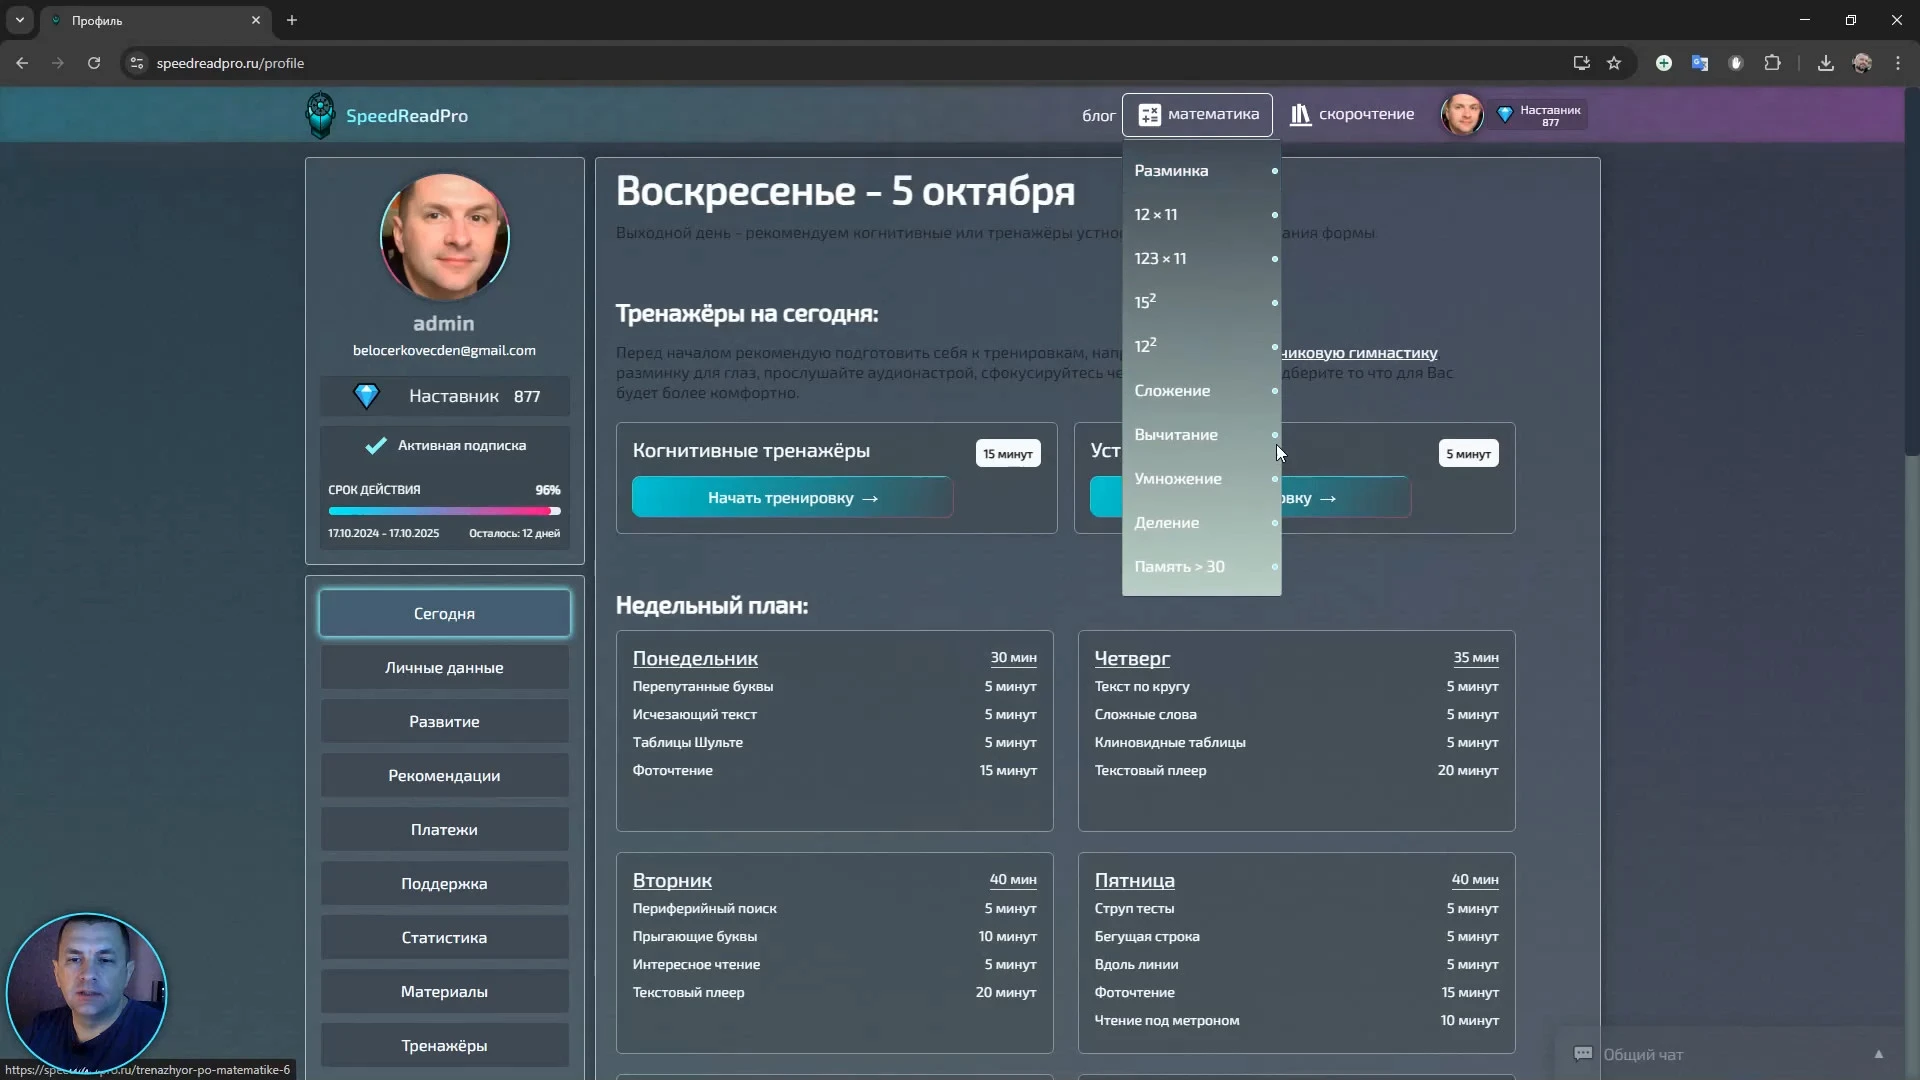The height and width of the screenshot is (1080, 1920).
Task: Open the site information icon in address bar
Action: pyautogui.click(x=137, y=63)
